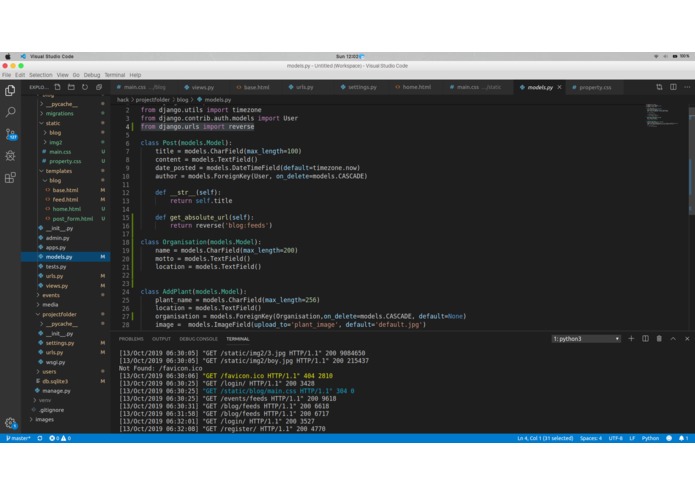Click the editor minimap
The width and height of the screenshot is (695, 494).
(x=664, y=116)
